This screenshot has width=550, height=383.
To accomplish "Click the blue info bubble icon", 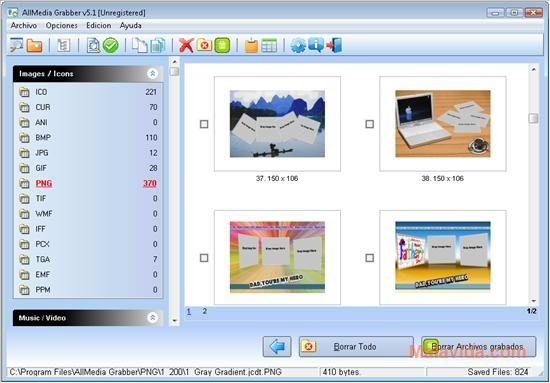I will (x=316, y=45).
